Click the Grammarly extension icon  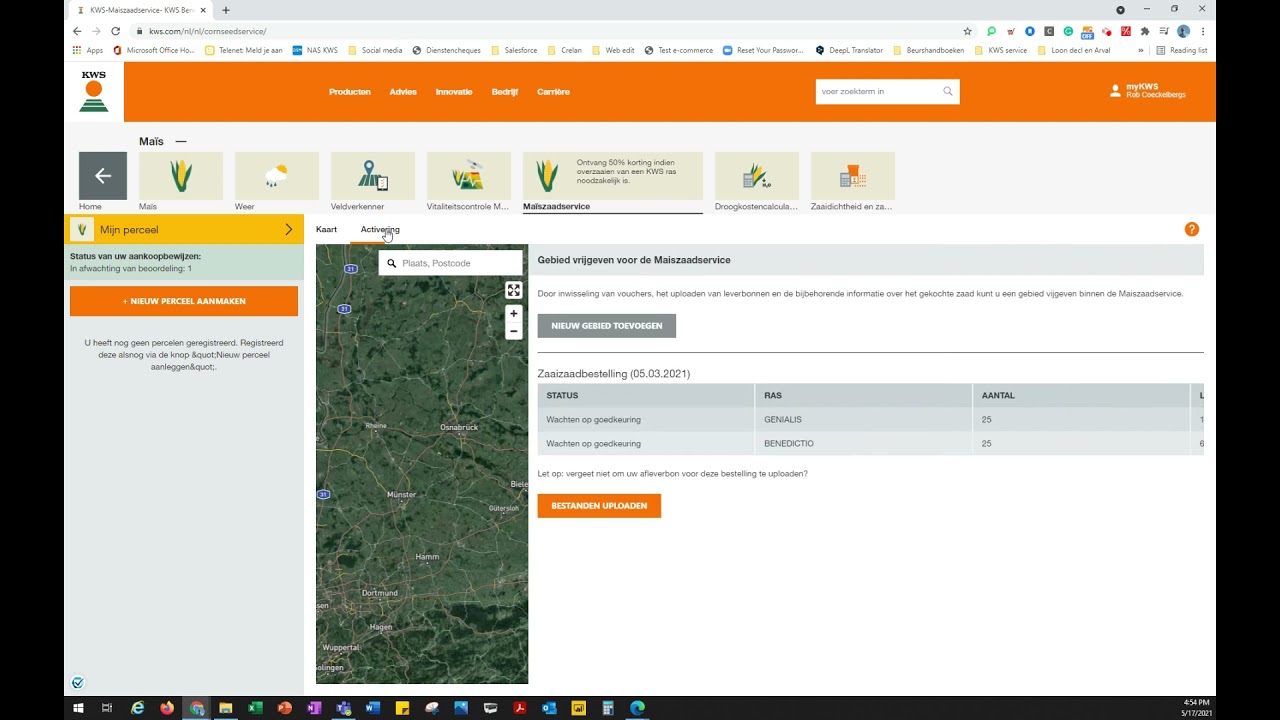pyautogui.click(x=1068, y=31)
